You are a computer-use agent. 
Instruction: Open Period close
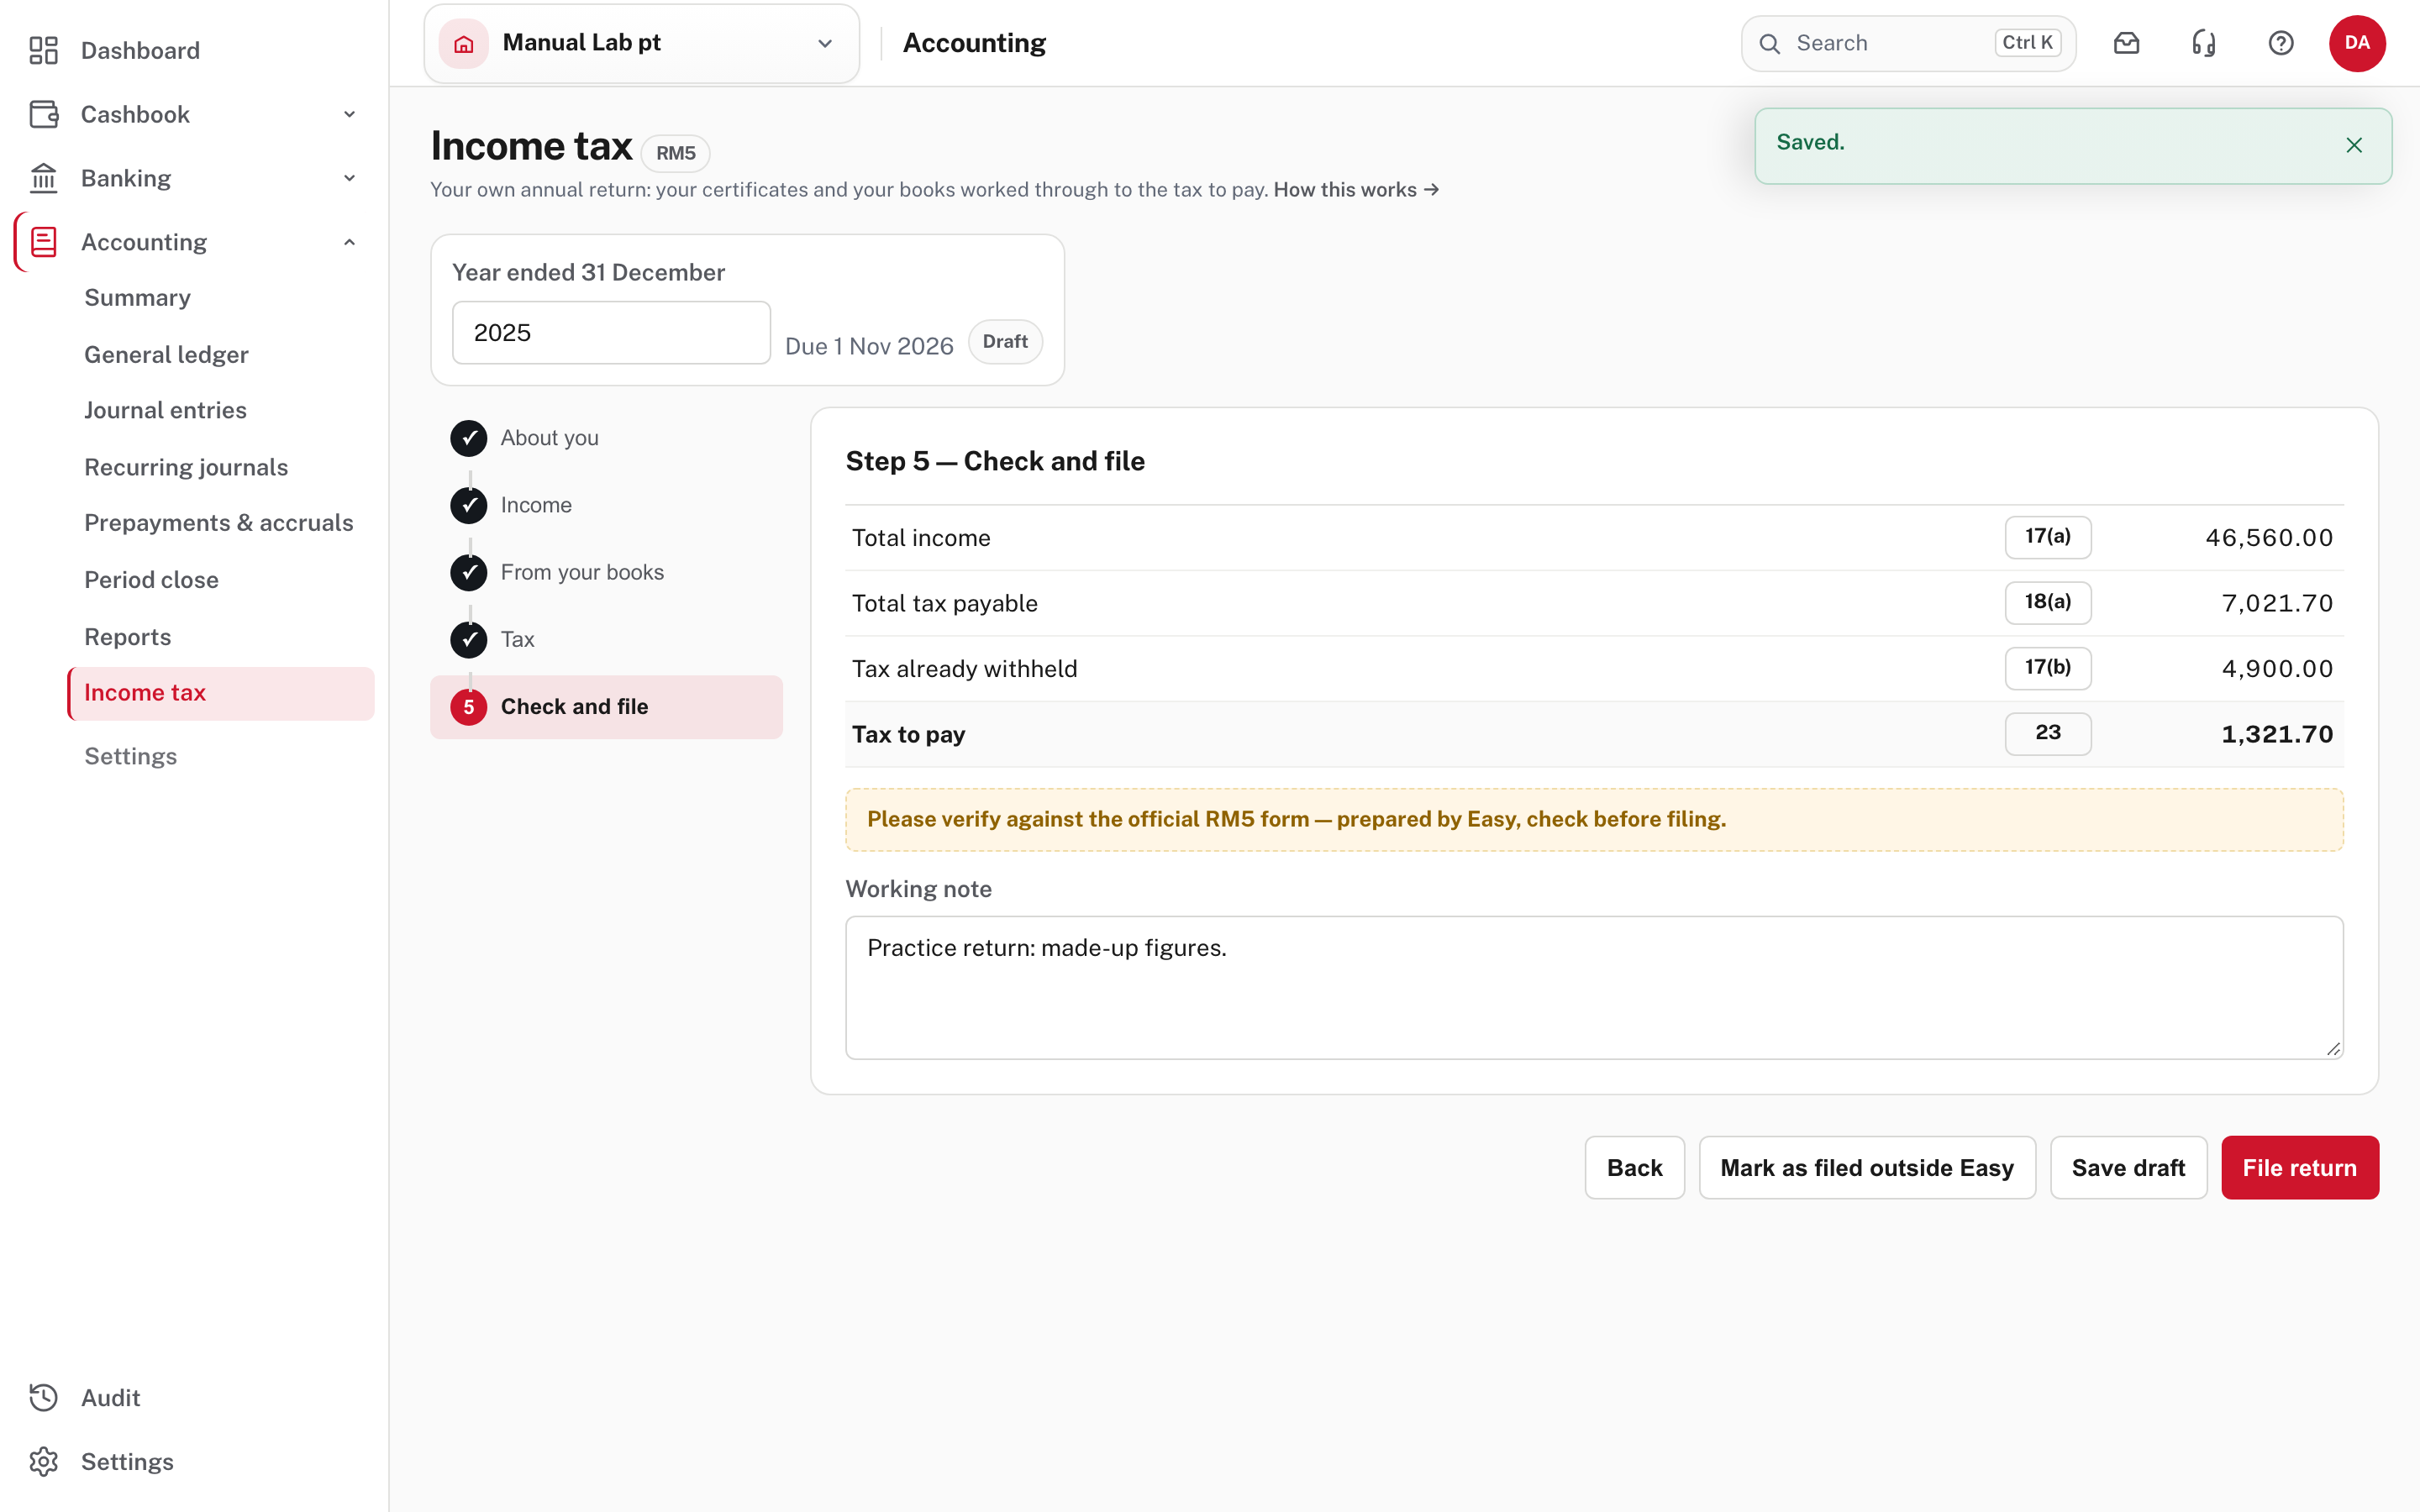point(151,580)
